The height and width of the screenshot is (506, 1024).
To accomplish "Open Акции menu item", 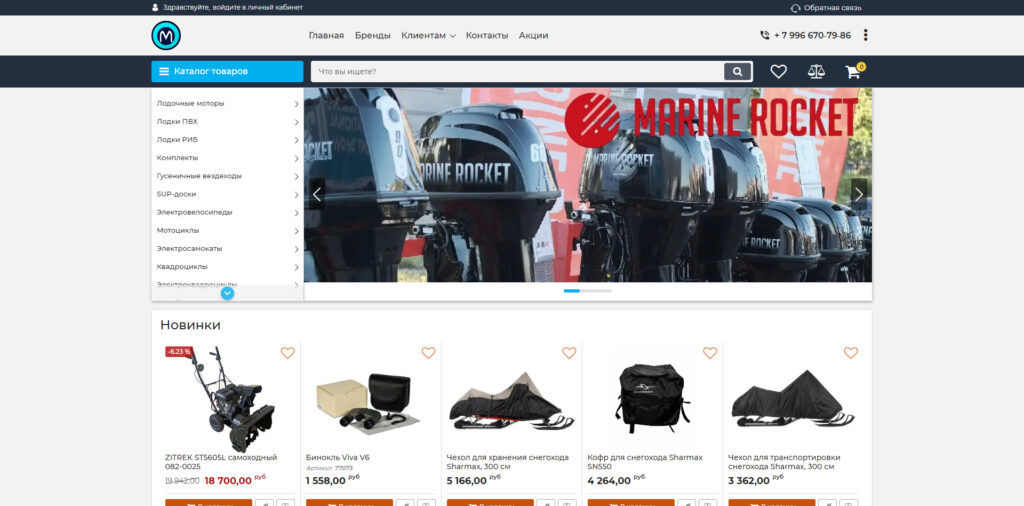I will click(534, 35).
